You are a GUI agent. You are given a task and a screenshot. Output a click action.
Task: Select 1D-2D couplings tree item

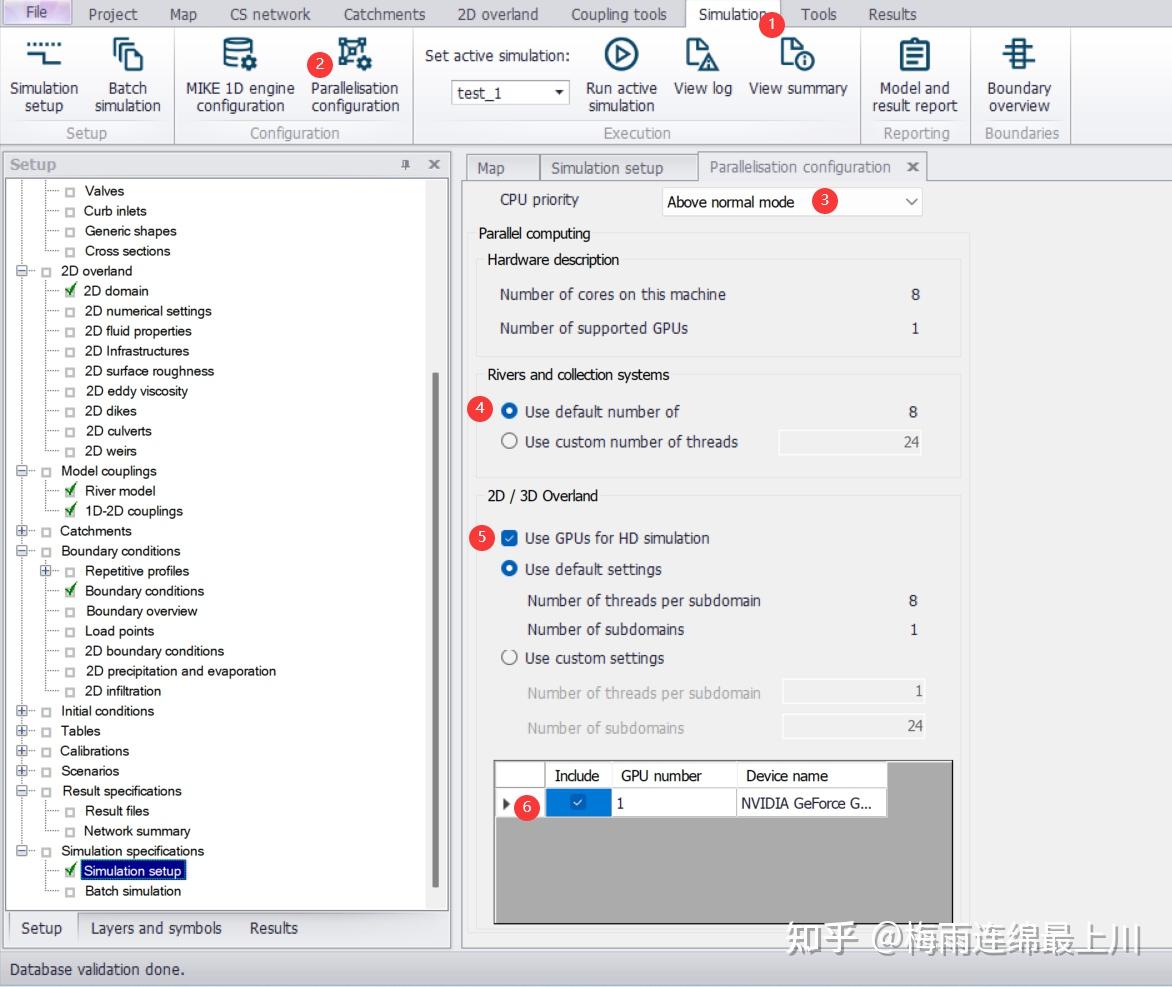(134, 511)
